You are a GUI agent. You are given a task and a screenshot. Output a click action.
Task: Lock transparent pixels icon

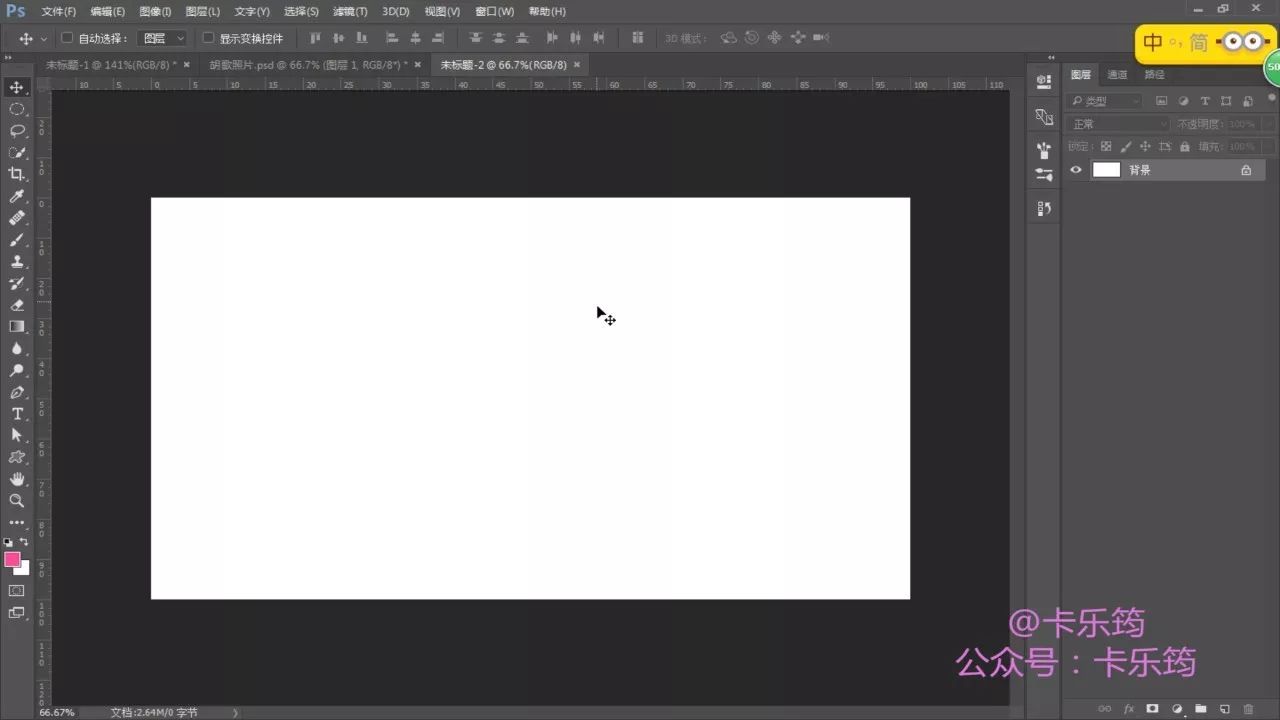1106,146
